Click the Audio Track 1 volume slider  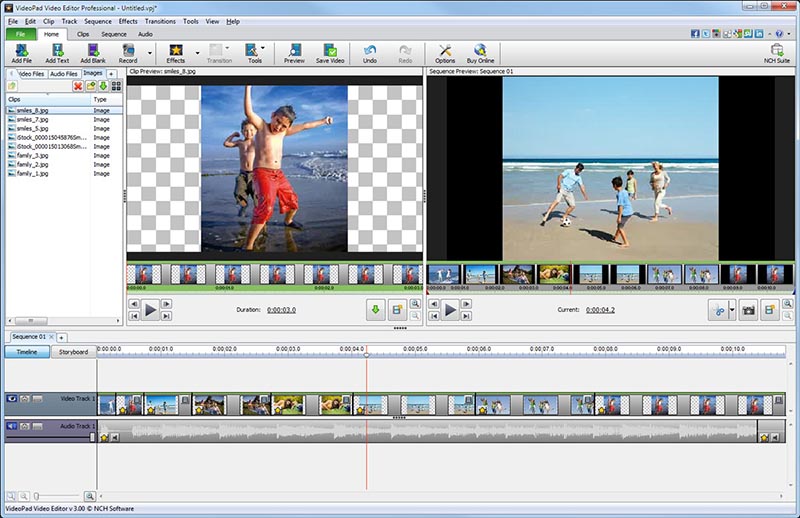93,436
